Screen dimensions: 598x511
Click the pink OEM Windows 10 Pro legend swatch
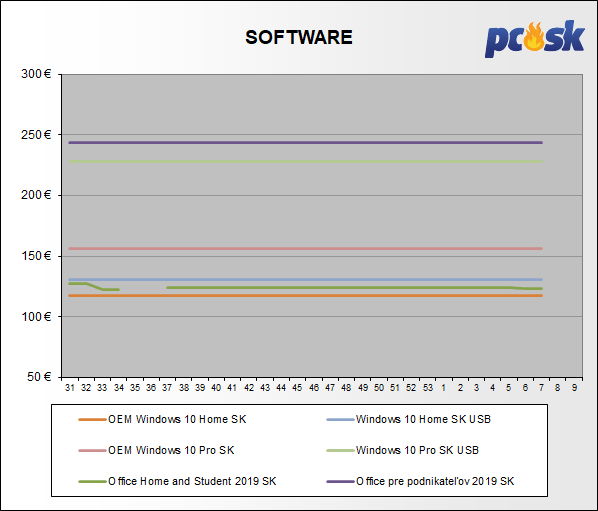(x=92, y=451)
